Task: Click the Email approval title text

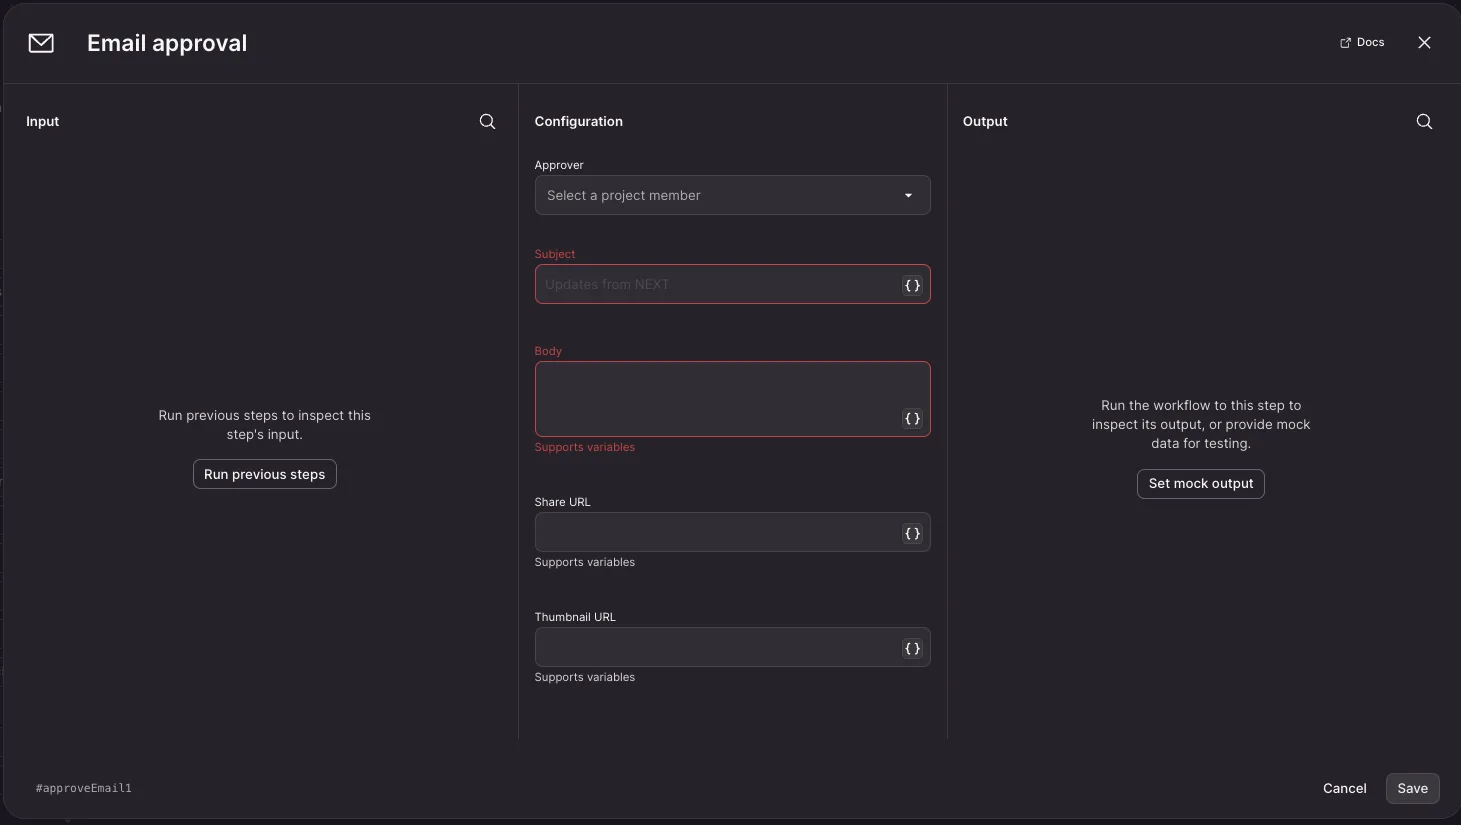Action: (x=167, y=43)
